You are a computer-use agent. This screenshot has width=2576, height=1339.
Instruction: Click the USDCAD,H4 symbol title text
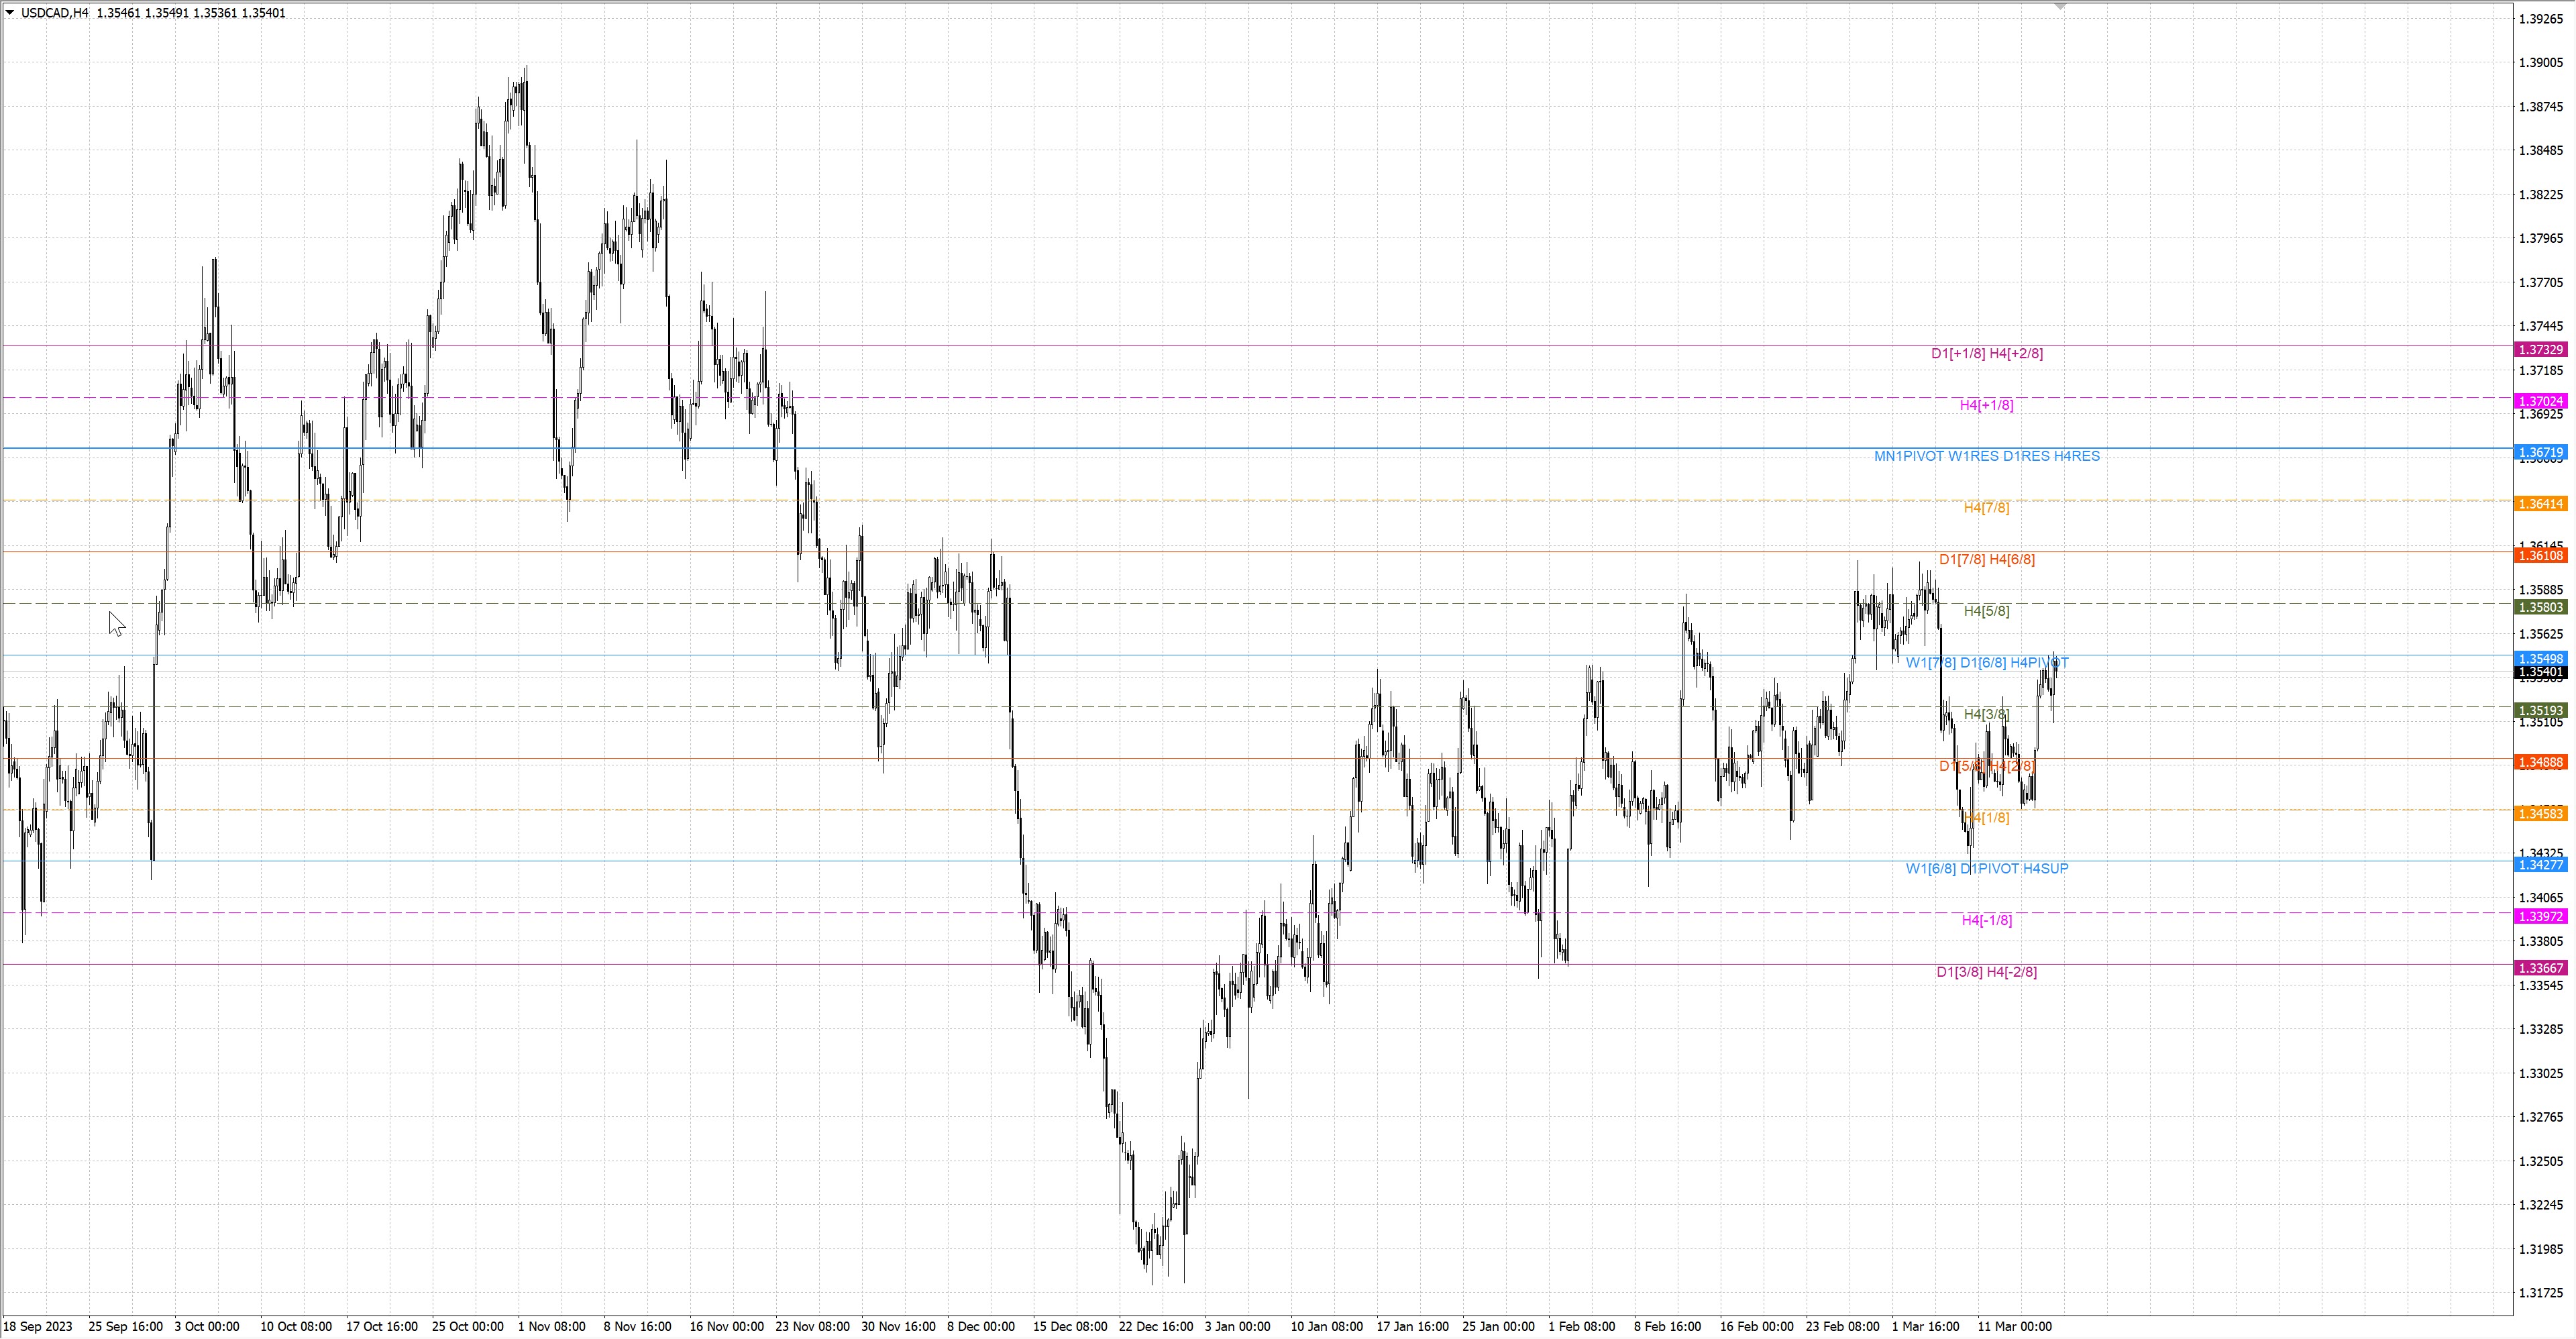pyautogui.click(x=54, y=13)
